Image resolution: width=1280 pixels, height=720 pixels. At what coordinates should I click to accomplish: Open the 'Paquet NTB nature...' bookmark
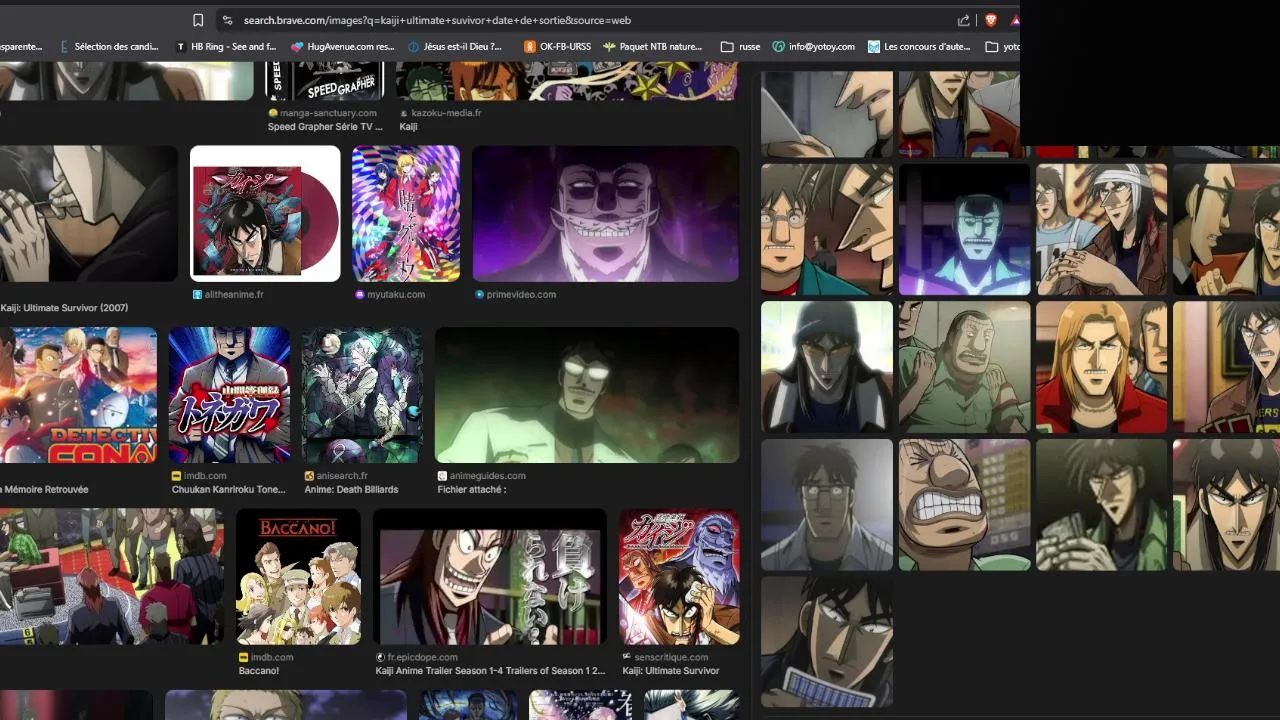[652, 46]
